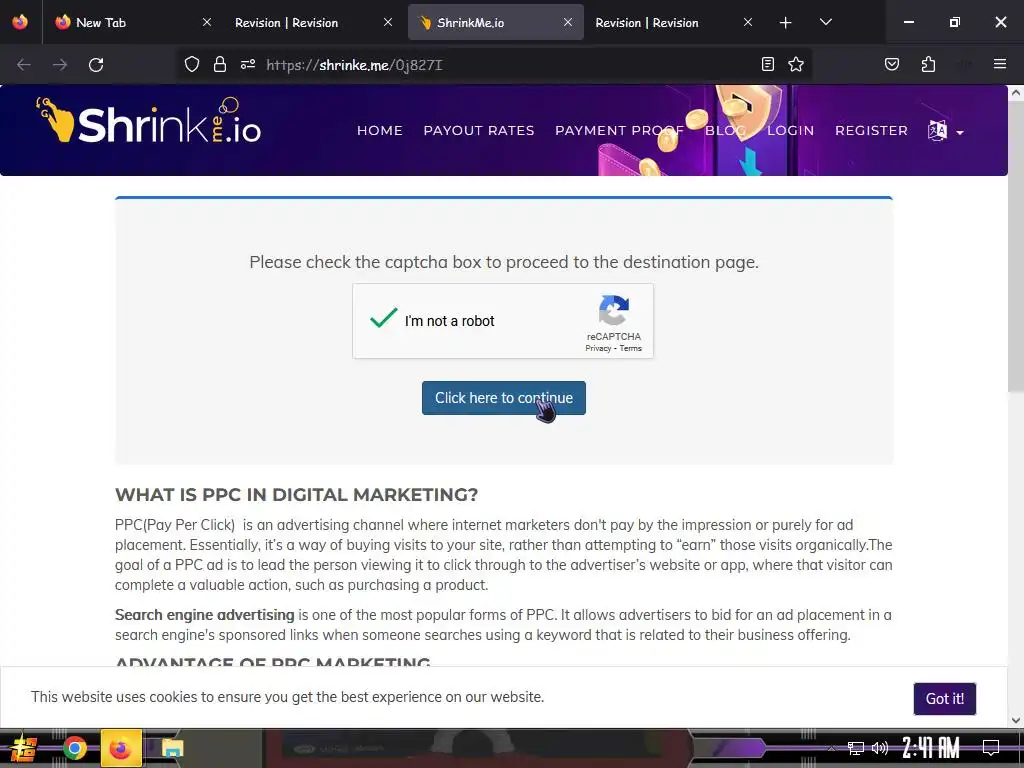The width and height of the screenshot is (1024, 768).
Task: Click heading WHAT IS PPC IN DIGITAL MARKETING?
Action: coord(296,495)
